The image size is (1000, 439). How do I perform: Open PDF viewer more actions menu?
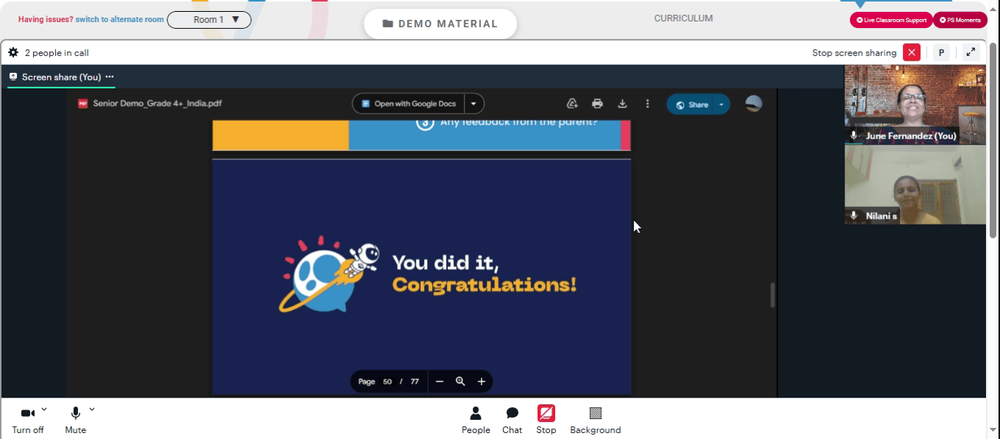(647, 103)
